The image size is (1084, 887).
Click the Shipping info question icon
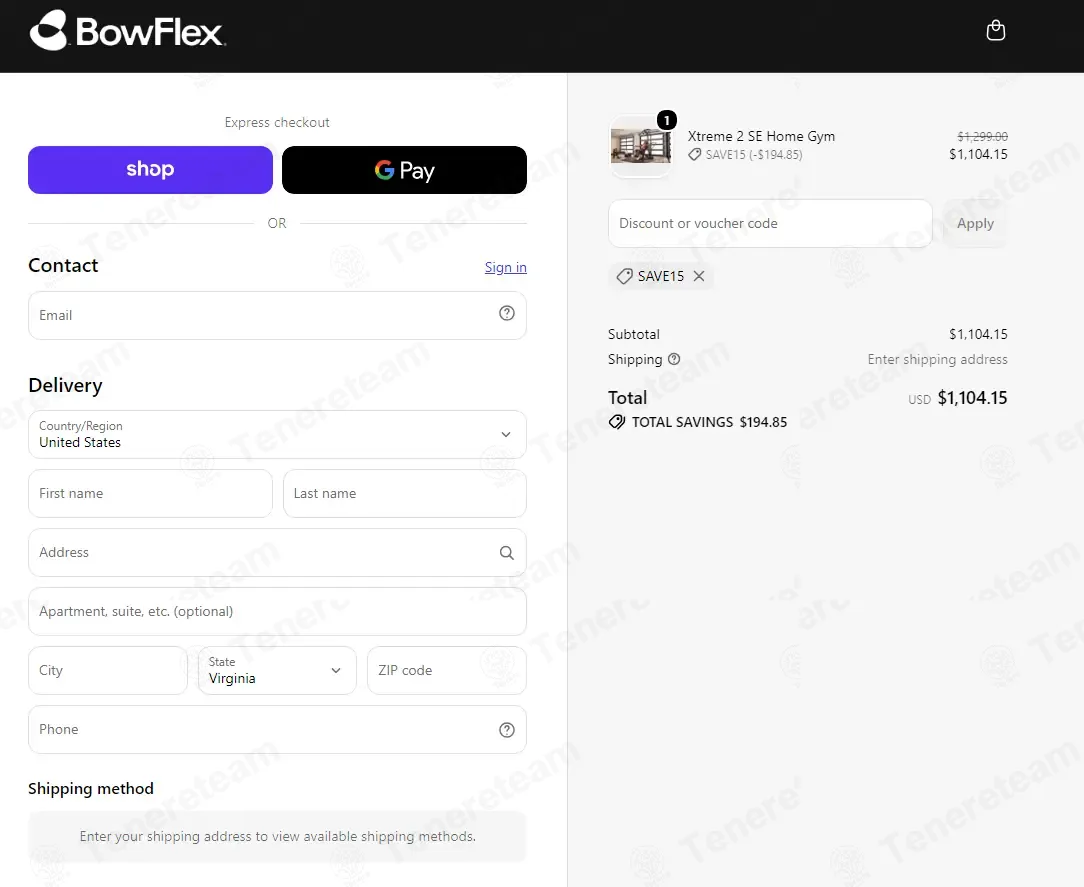674,359
